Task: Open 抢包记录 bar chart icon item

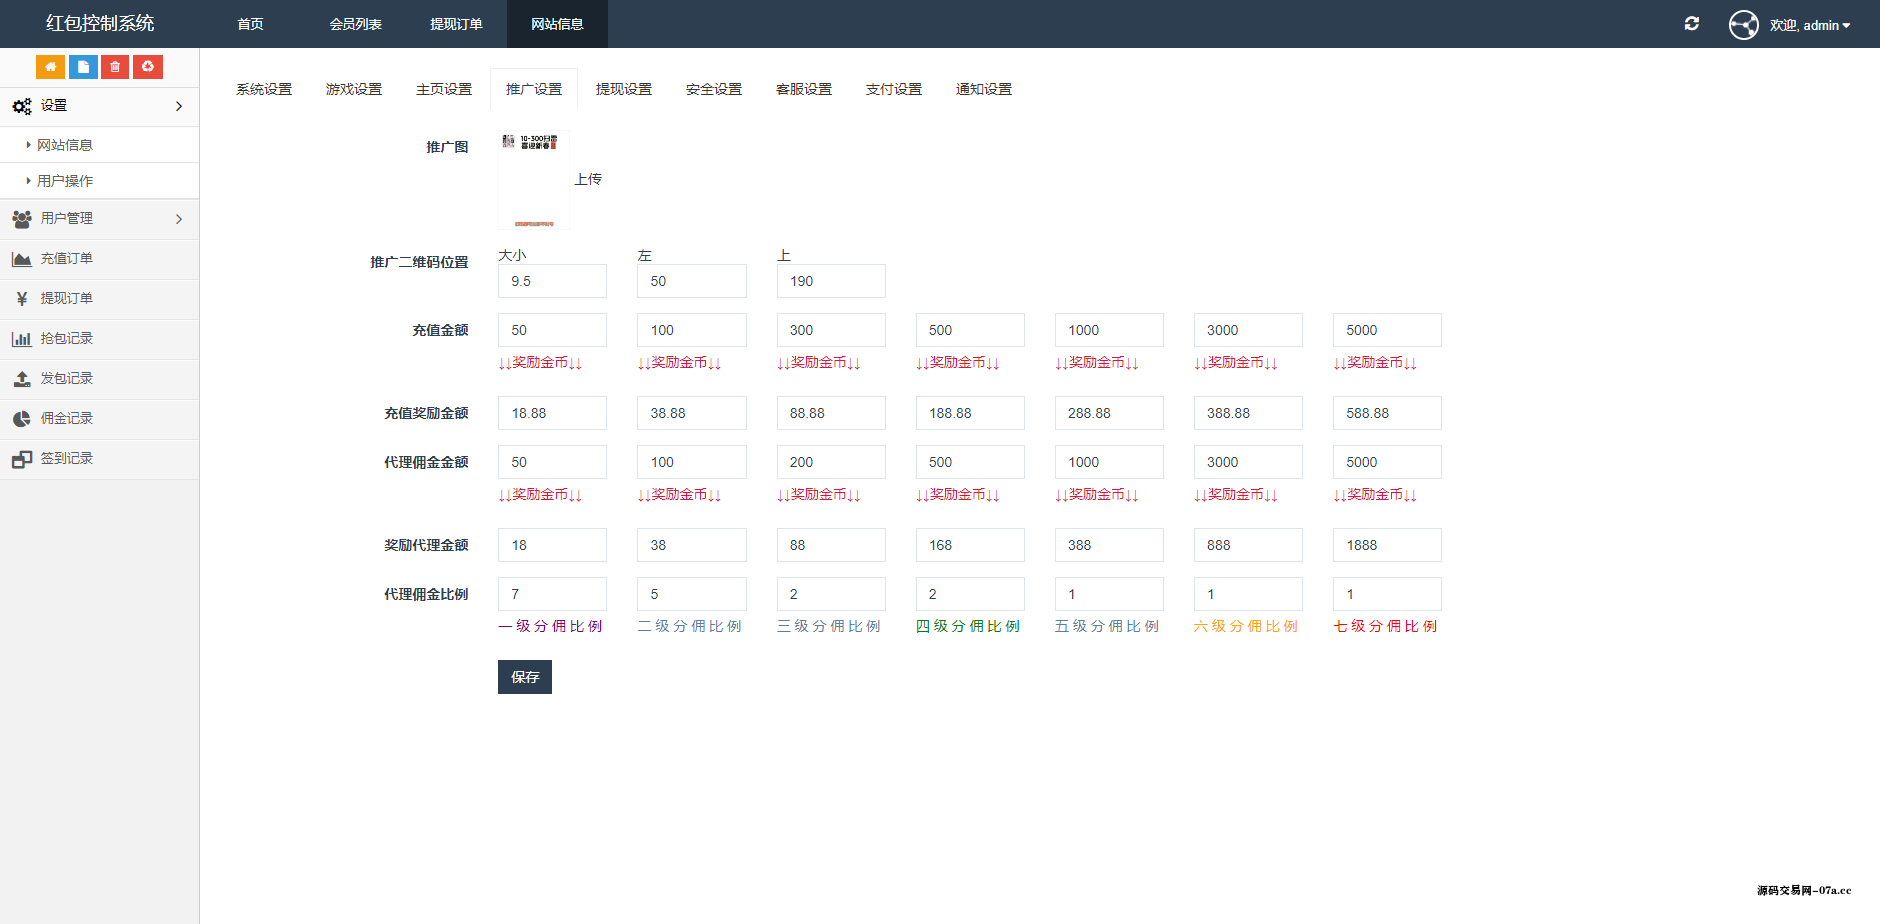Action: (x=22, y=339)
